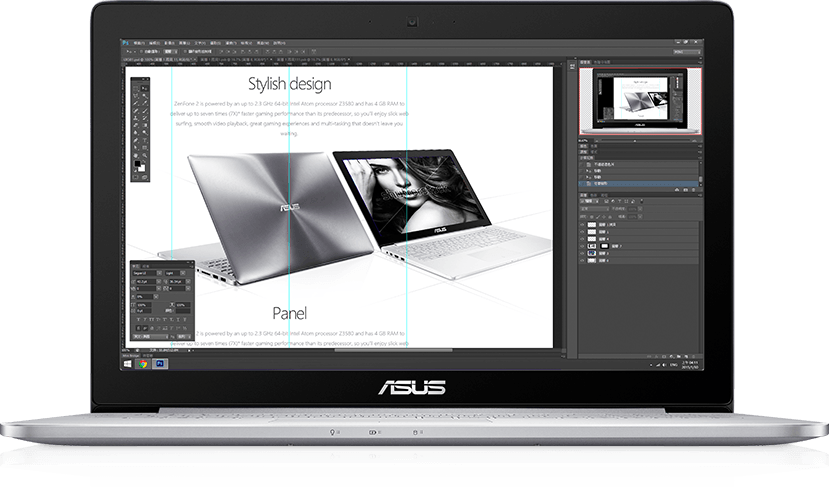829x487 pixels.
Task: Click the taskbar clock
Action: point(690,364)
